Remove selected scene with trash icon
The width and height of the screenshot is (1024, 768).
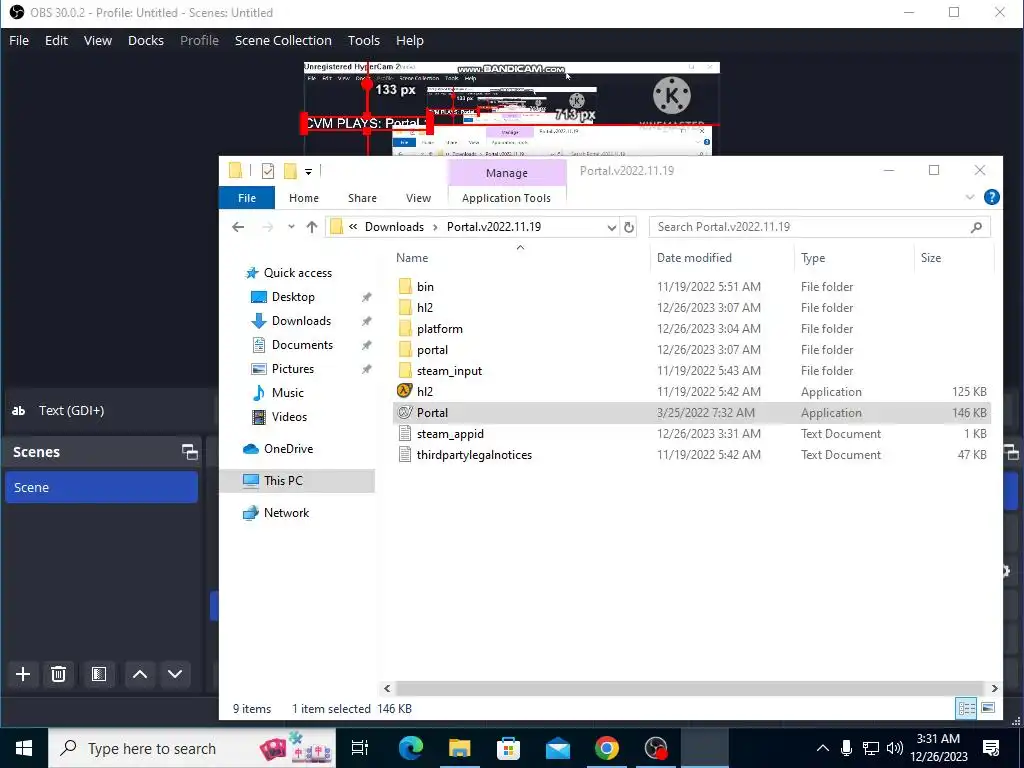tap(58, 674)
